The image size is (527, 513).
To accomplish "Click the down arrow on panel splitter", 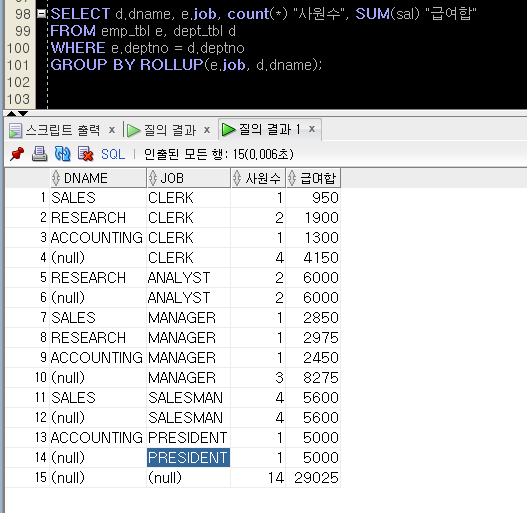I will coord(23,114).
